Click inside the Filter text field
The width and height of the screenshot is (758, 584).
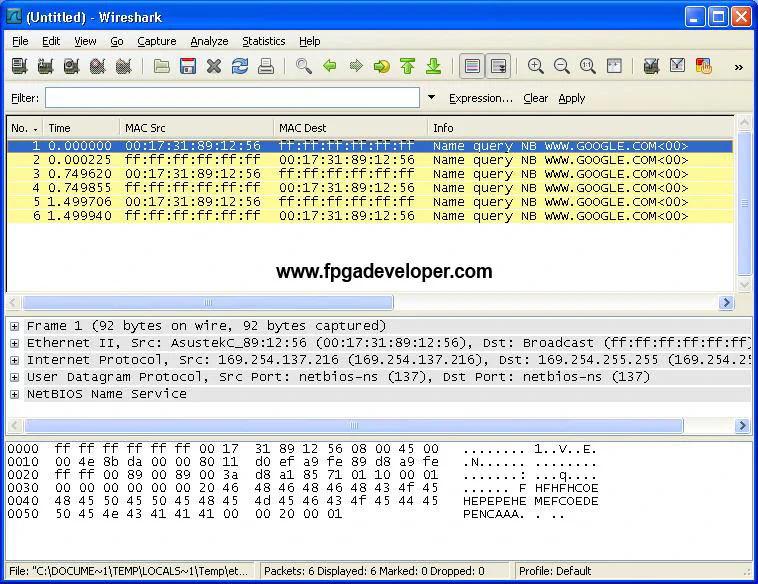click(232, 98)
